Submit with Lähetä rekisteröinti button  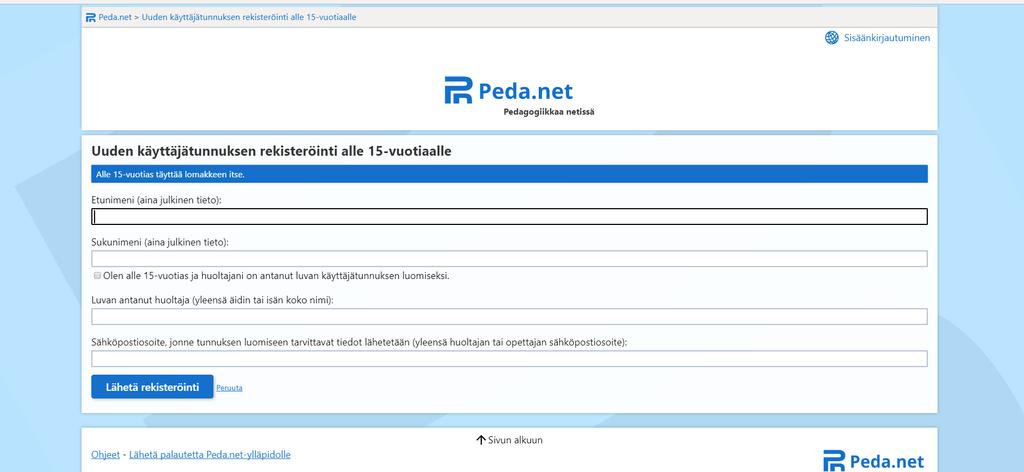click(x=152, y=386)
